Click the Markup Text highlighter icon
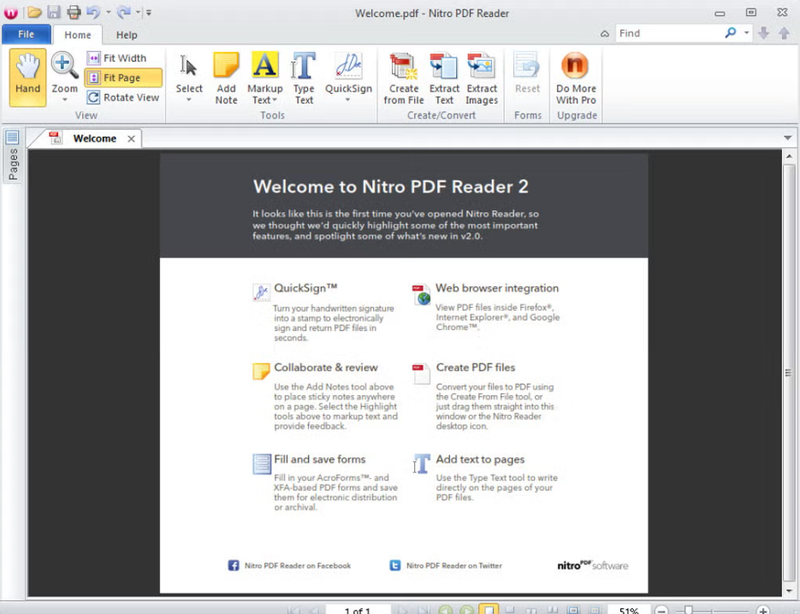This screenshot has height=614, width=800. (265, 65)
